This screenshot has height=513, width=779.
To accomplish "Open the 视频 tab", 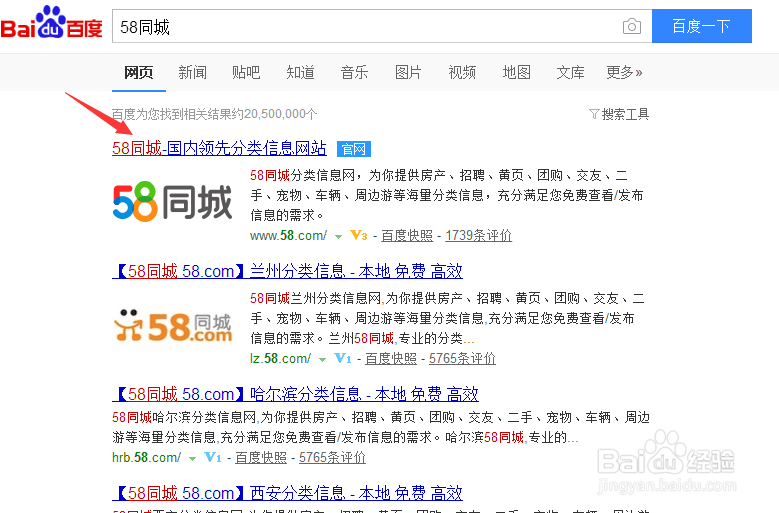I will pos(462,73).
